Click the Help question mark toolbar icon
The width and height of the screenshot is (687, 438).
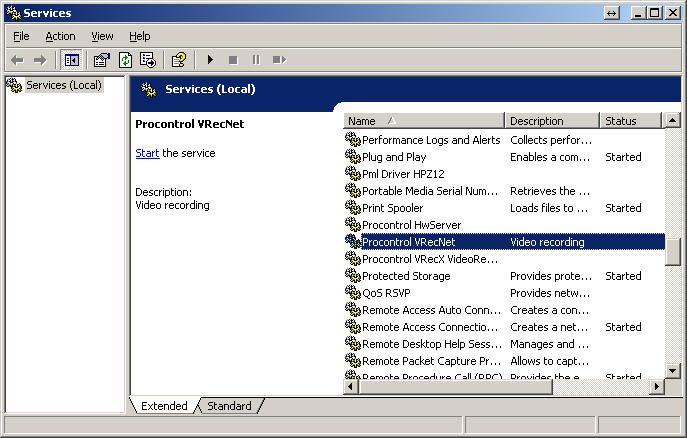click(x=179, y=60)
